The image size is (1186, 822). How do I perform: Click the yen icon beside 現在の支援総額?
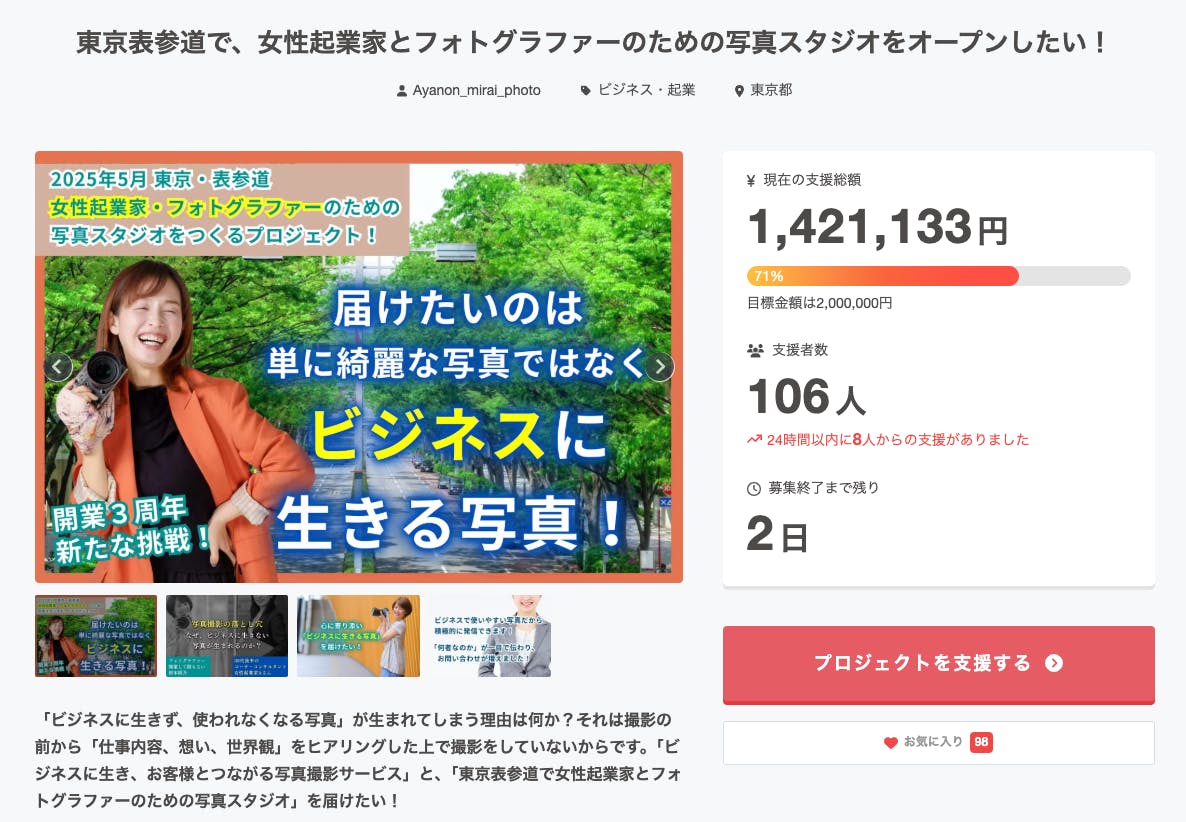pyautogui.click(x=751, y=181)
